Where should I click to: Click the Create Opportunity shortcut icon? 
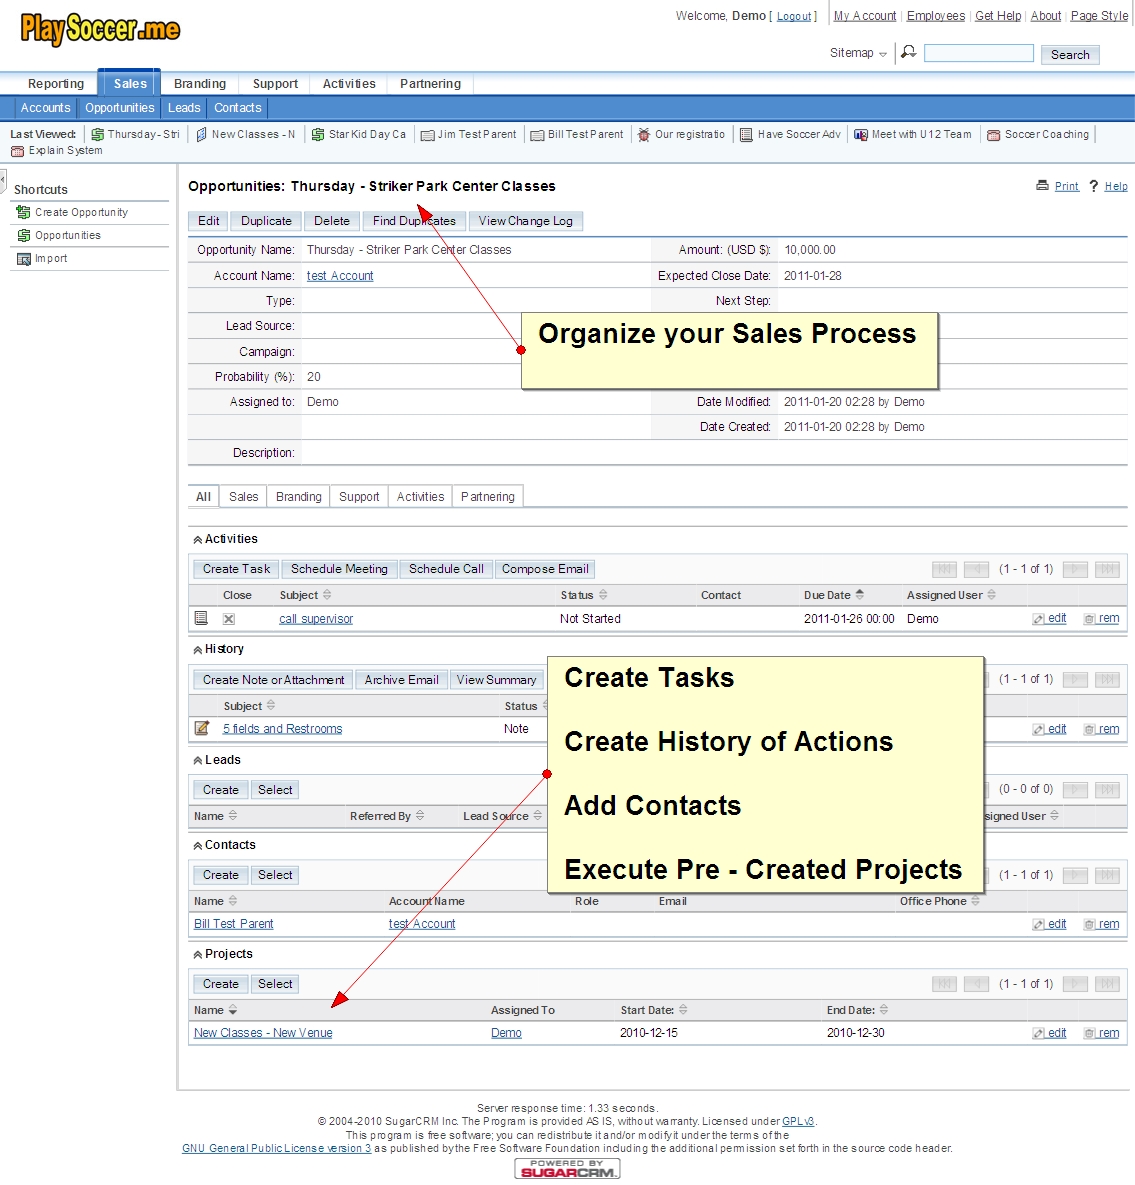(x=23, y=212)
